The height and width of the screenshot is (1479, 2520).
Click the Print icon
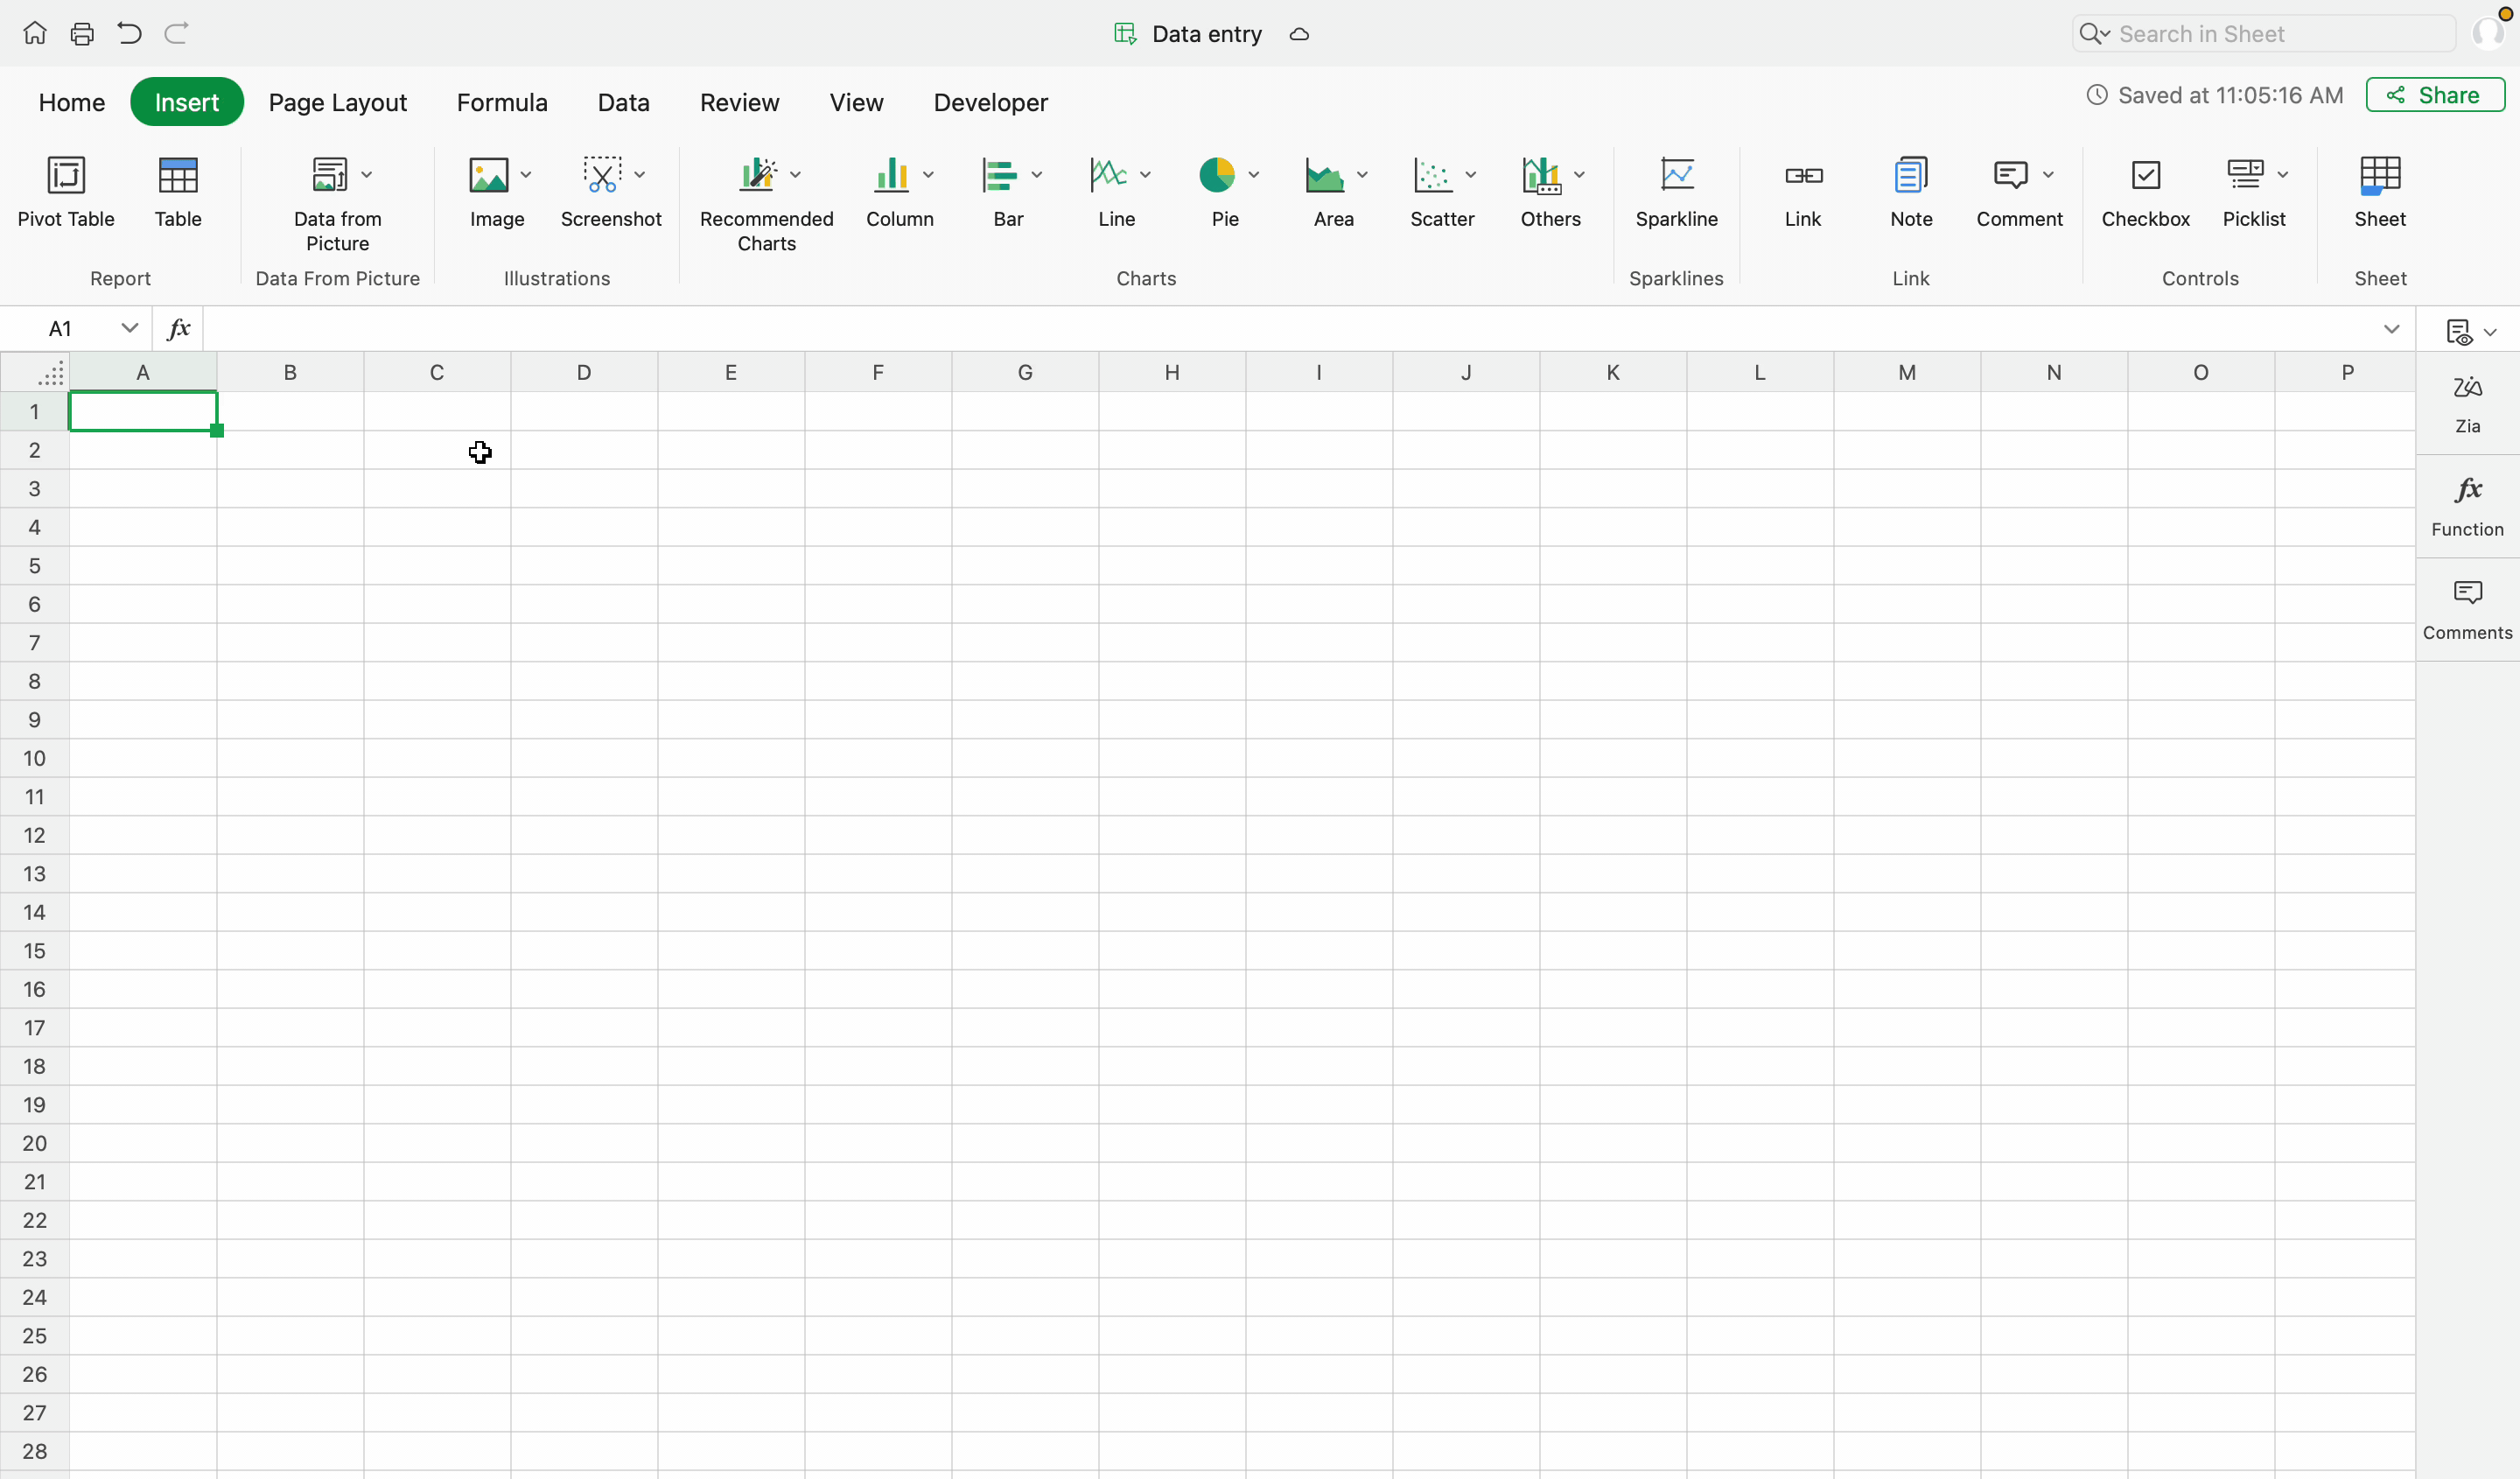(x=82, y=34)
